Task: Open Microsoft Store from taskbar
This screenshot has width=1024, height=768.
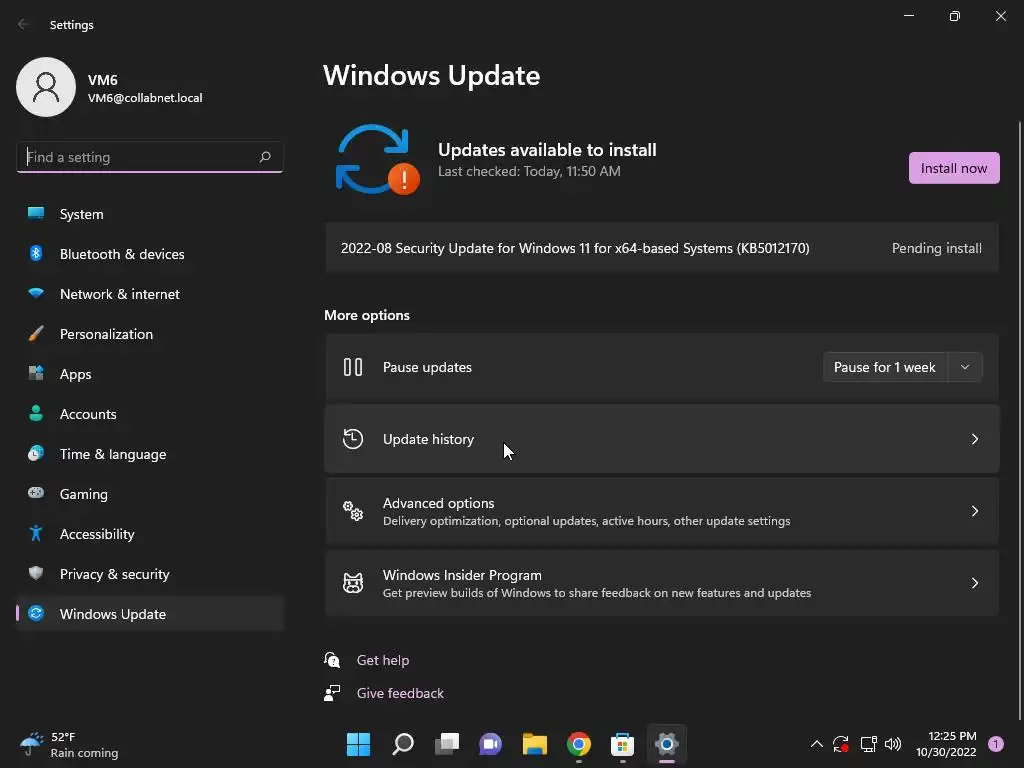Action: tap(622, 744)
